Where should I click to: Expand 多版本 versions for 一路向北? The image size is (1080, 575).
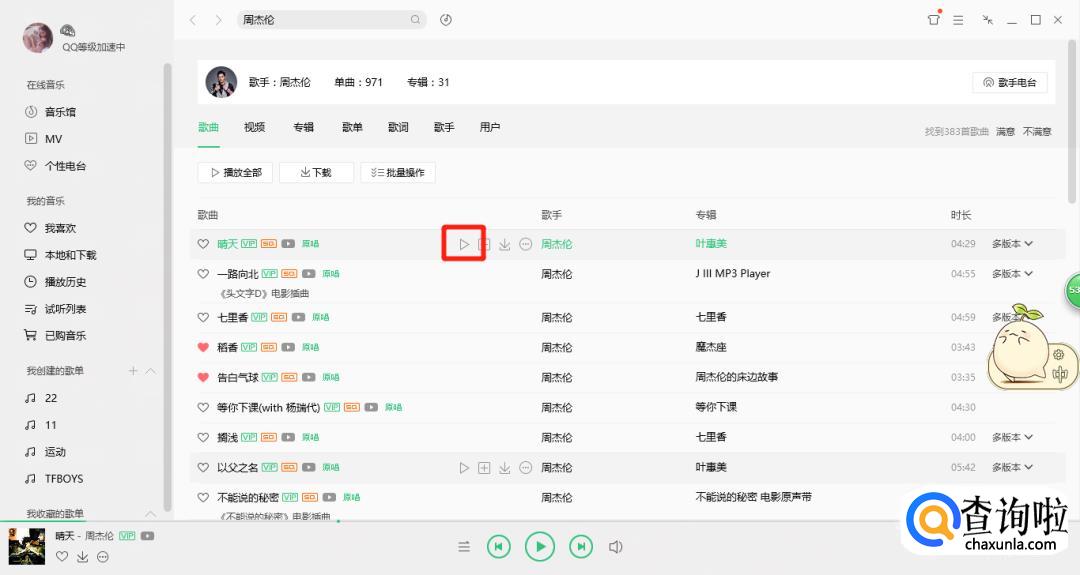1012,273
